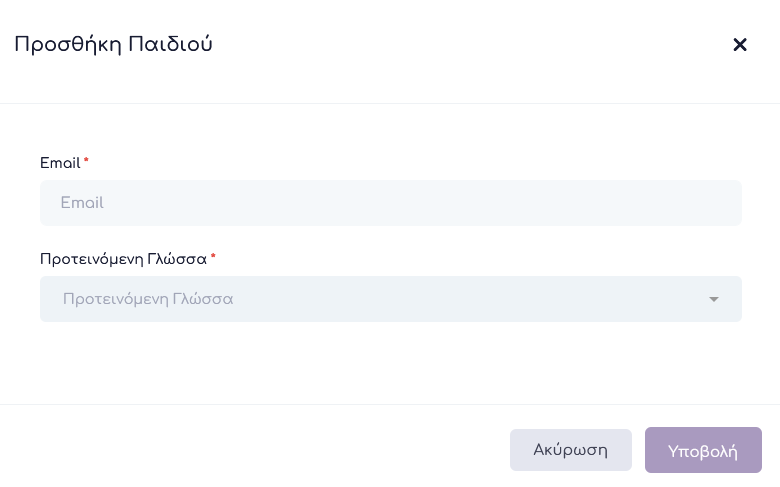Click Προτεινόμενη Γλώσσα placeholder in select box
Image resolution: width=780 pixels, height=487 pixels.
148,299
